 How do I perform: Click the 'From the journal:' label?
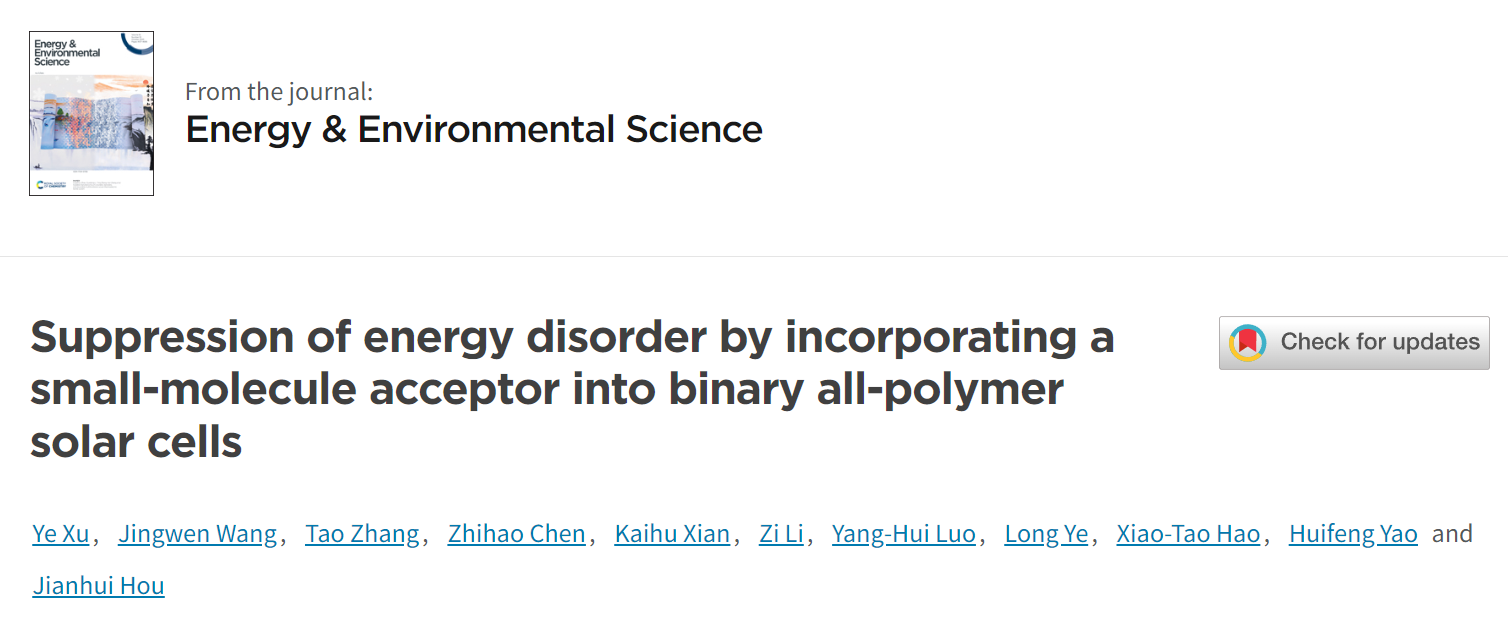click(x=279, y=91)
